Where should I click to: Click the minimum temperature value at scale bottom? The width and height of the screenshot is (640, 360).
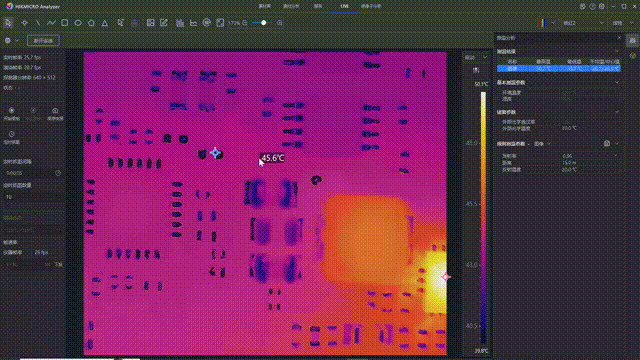click(481, 351)
